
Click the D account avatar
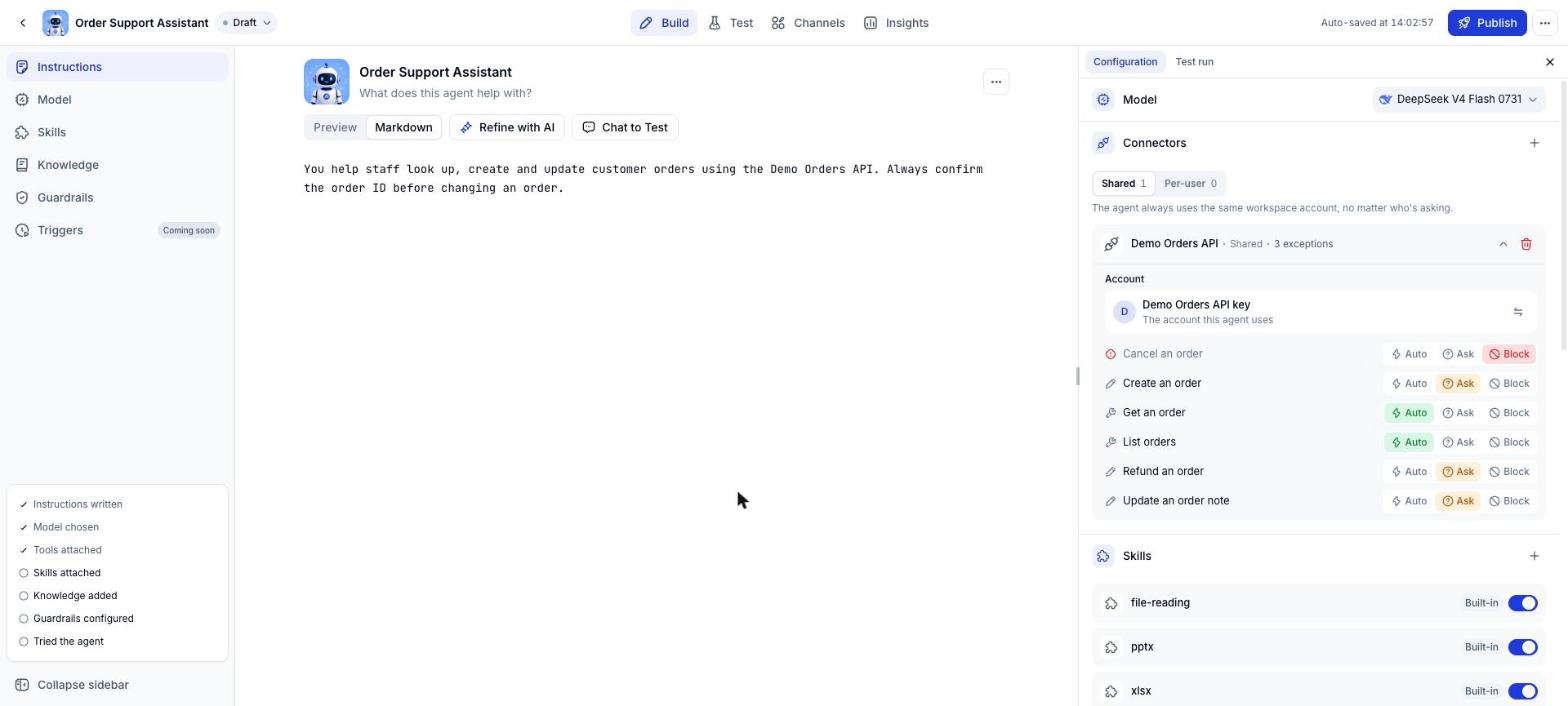(1124, 312)
